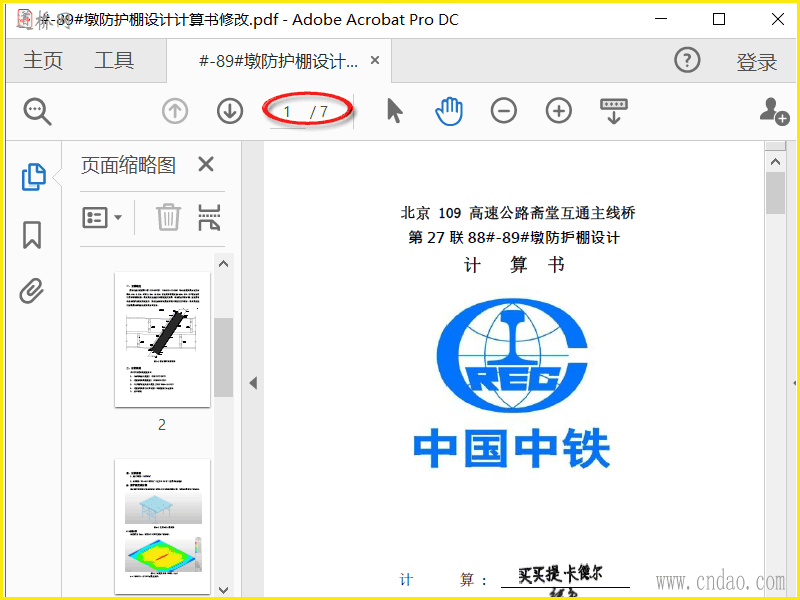Click the 页面缩略图 panel title
The image size is (800, 600).
coord(128,165)
